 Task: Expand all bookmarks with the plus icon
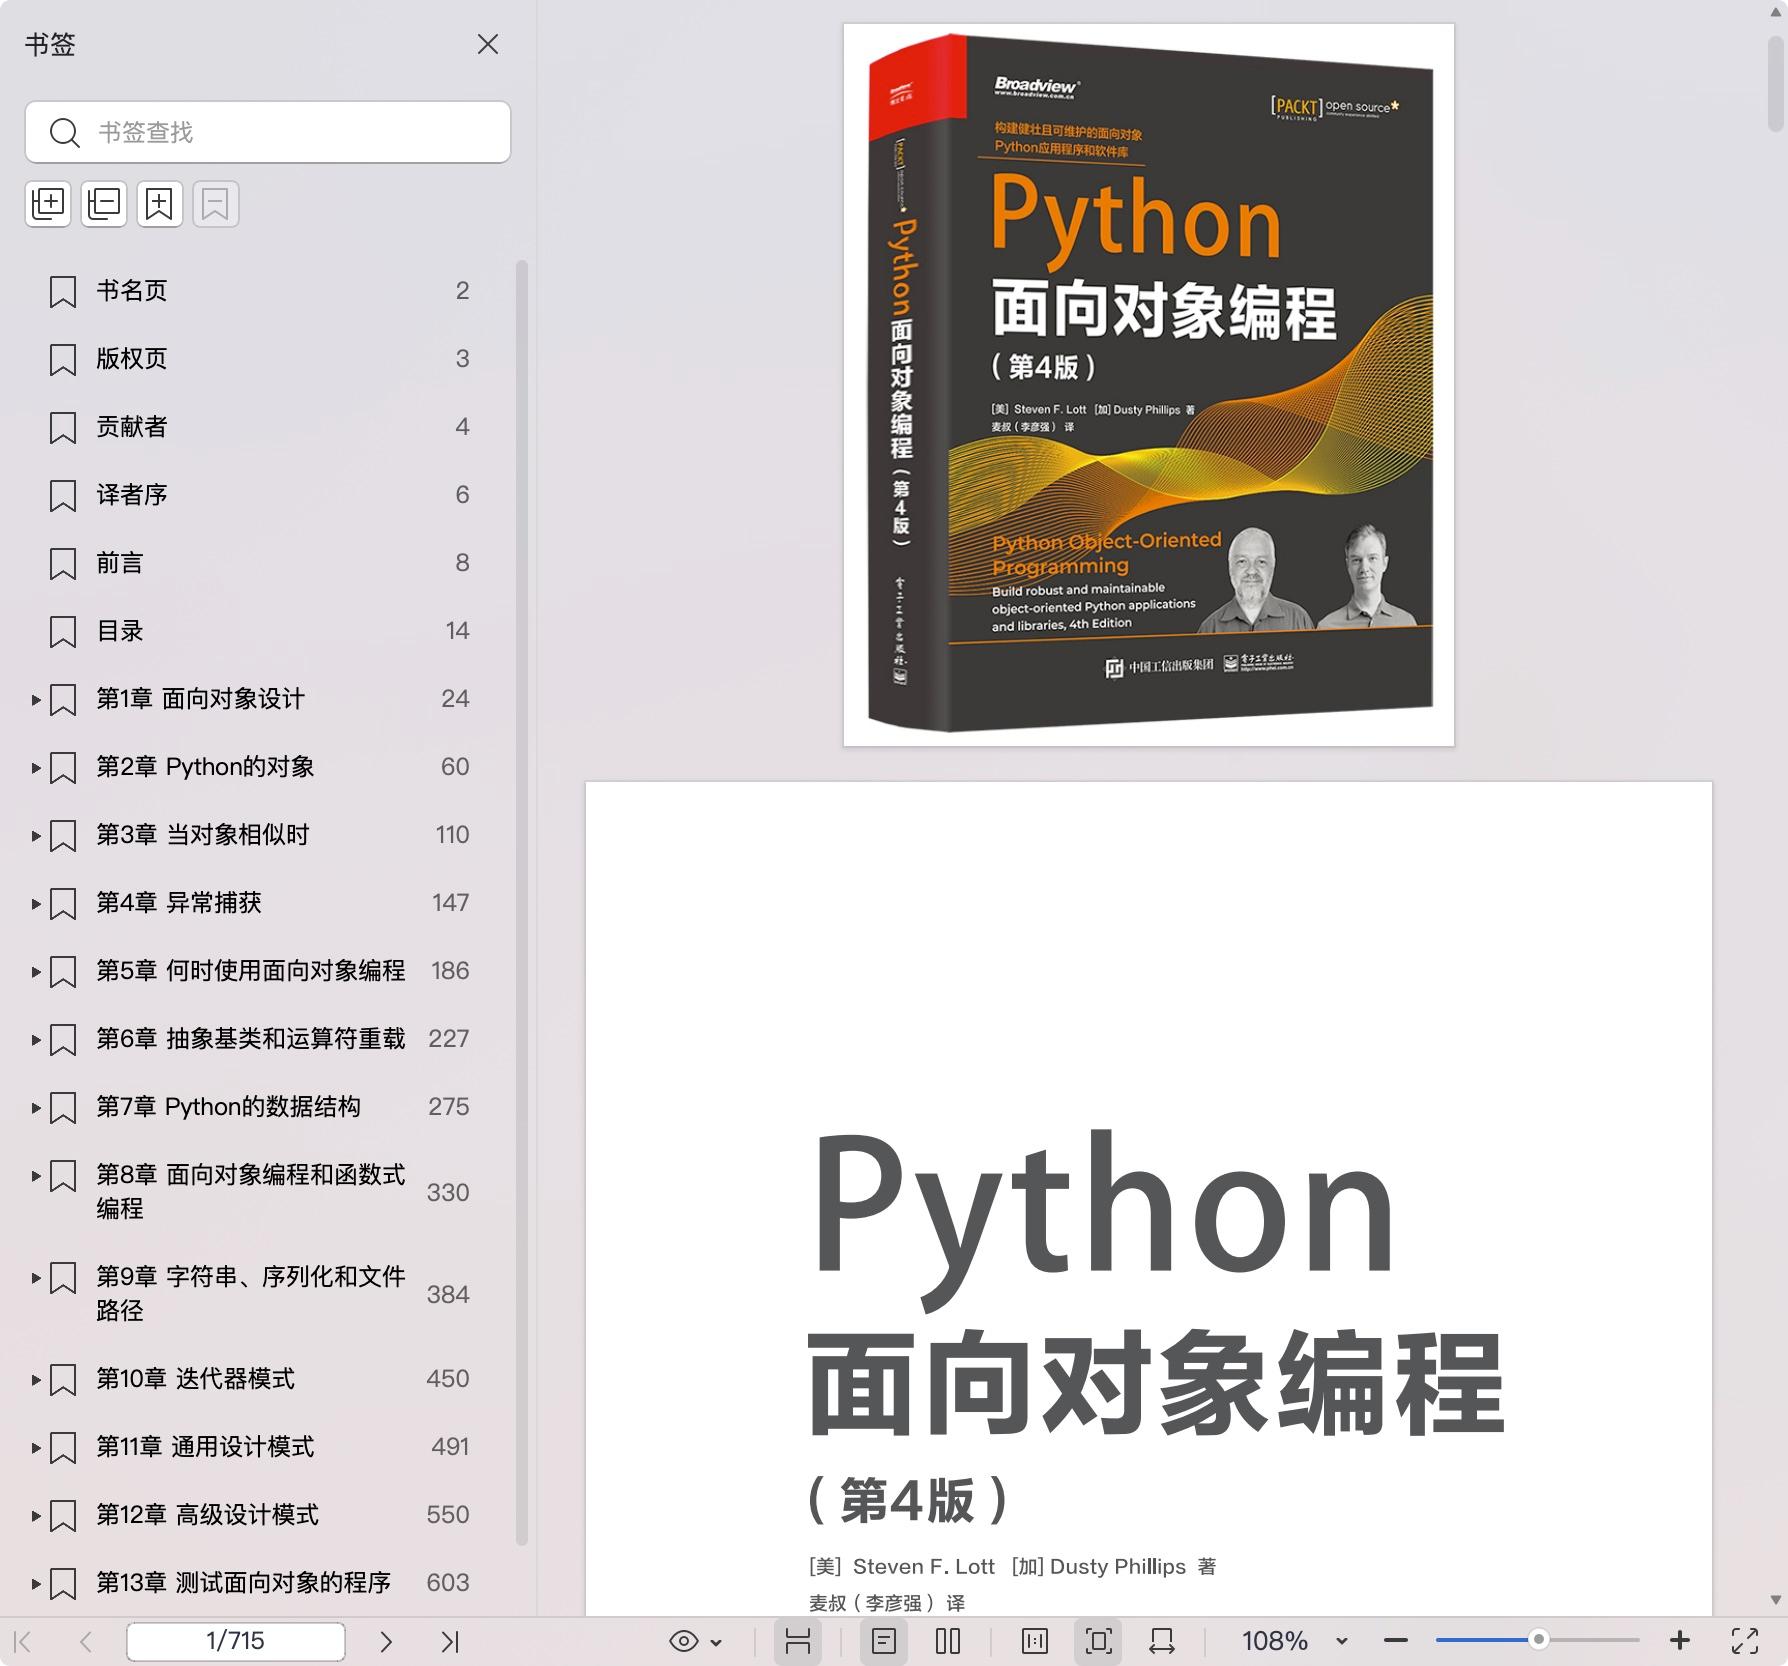click(x=48, y=204)
